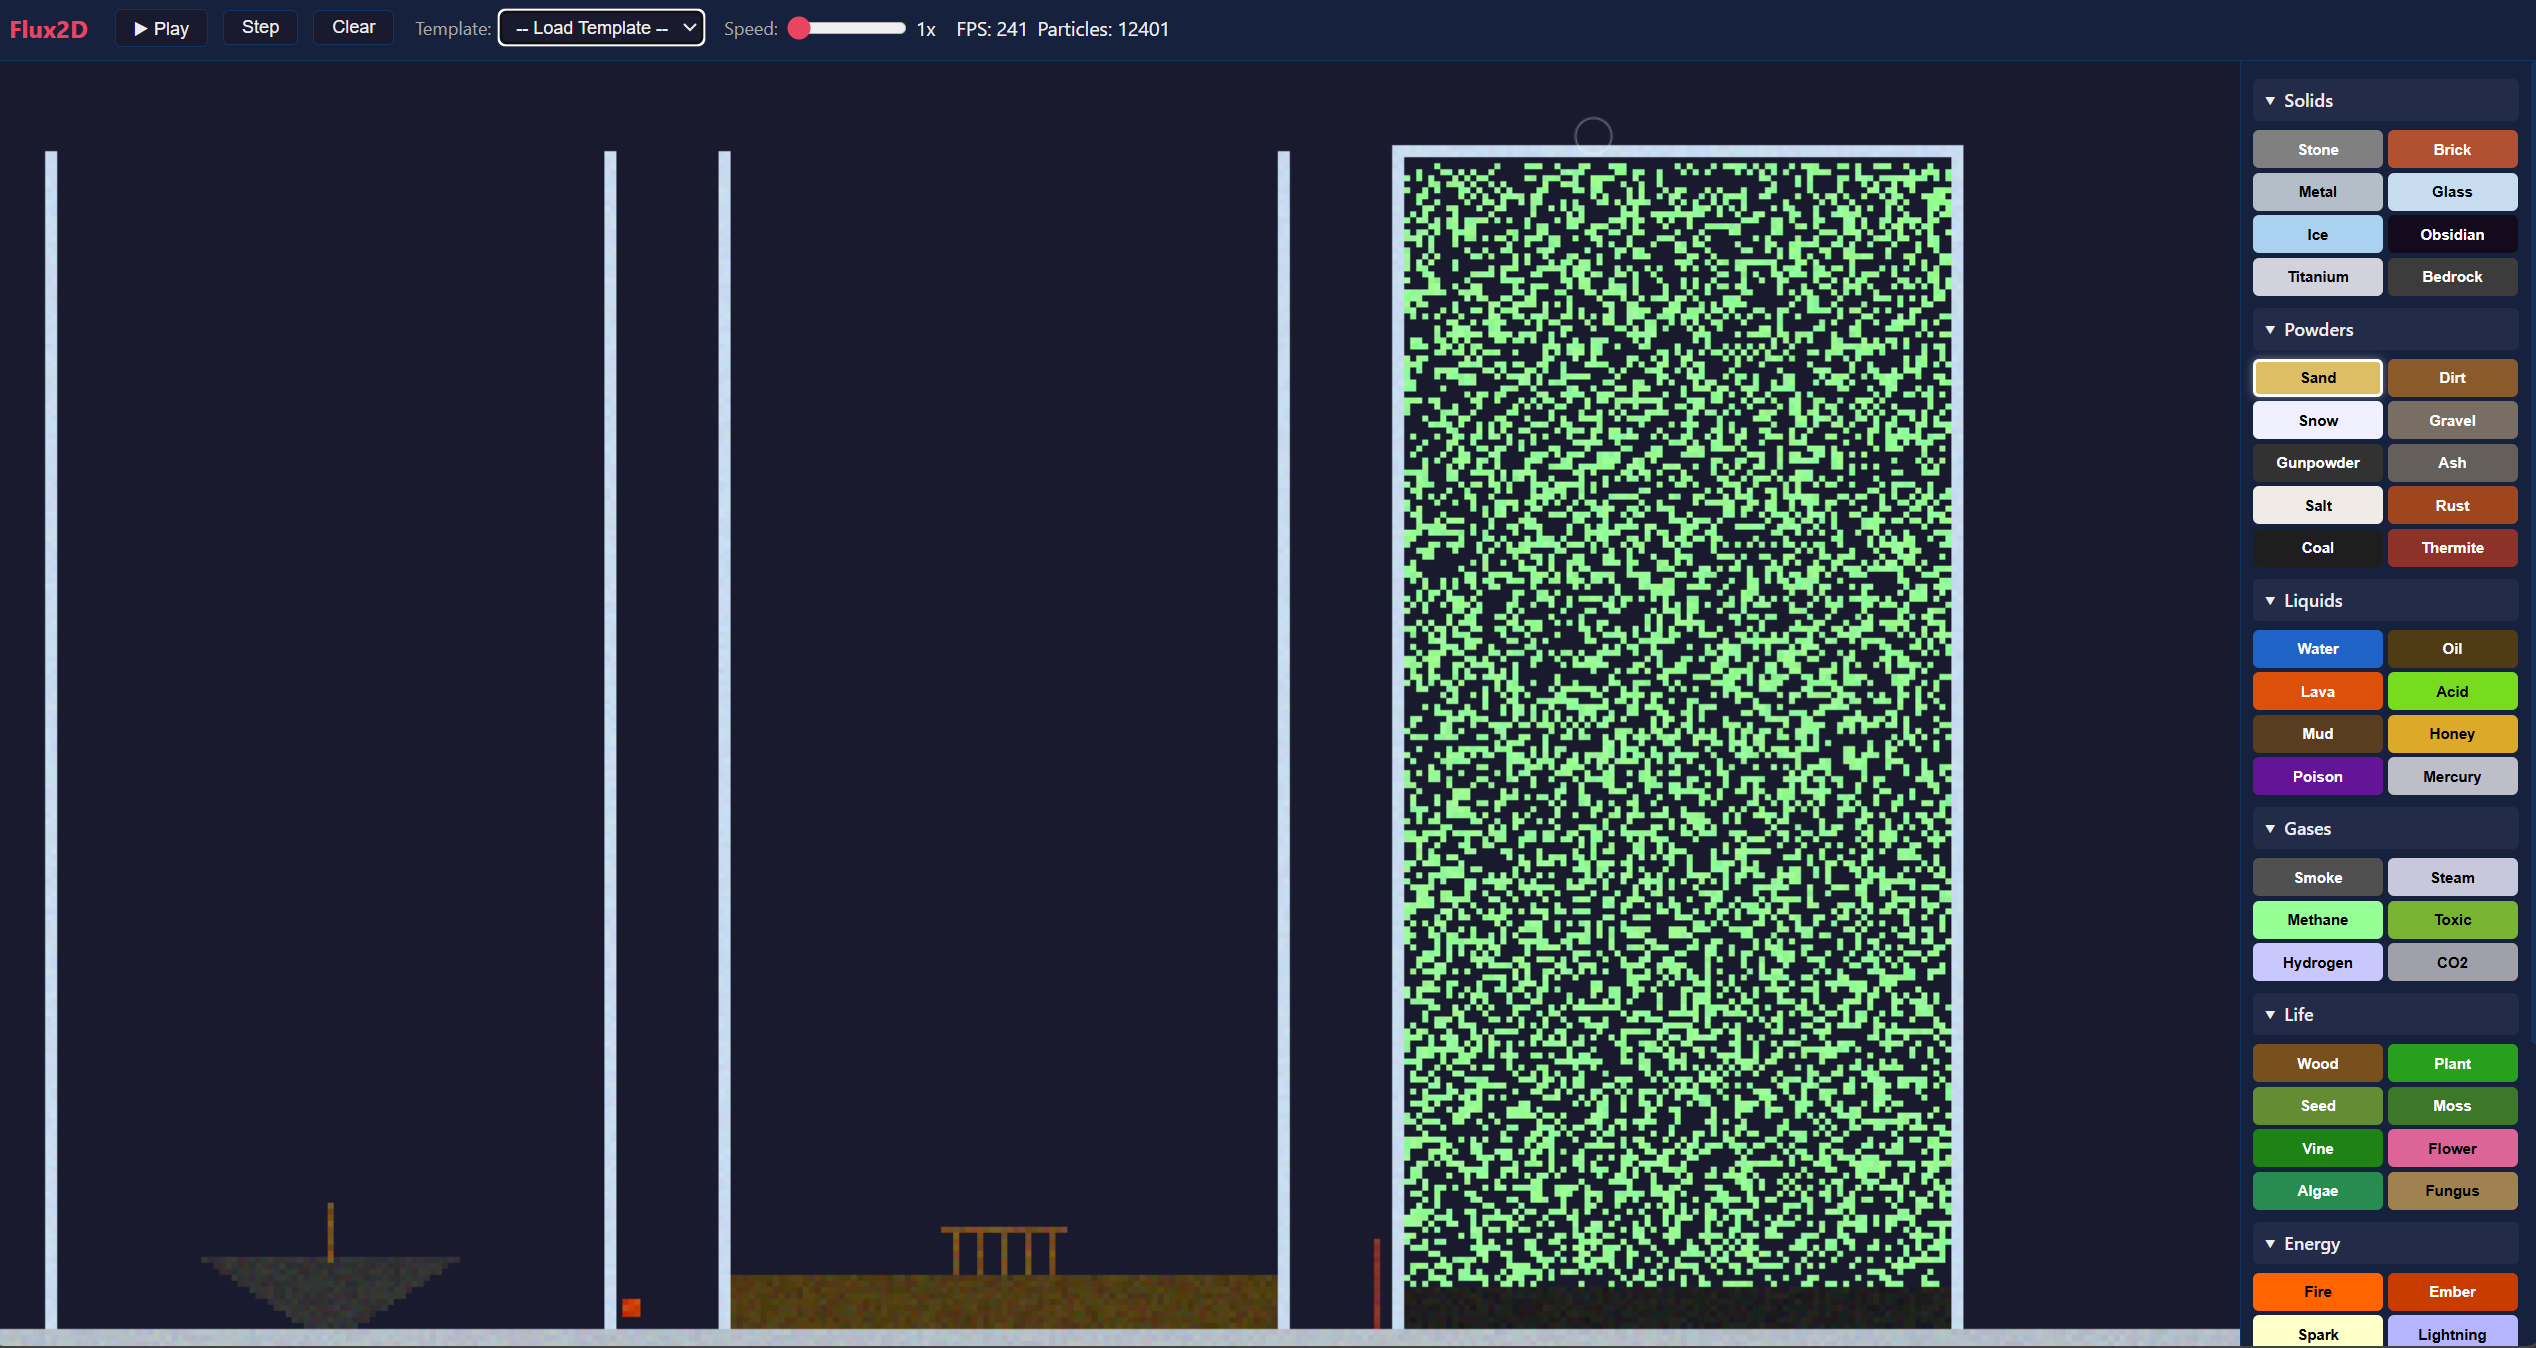Pick the Acid liquid element
This screenshot has width=2536, height=1348.
click(2452, 691)
